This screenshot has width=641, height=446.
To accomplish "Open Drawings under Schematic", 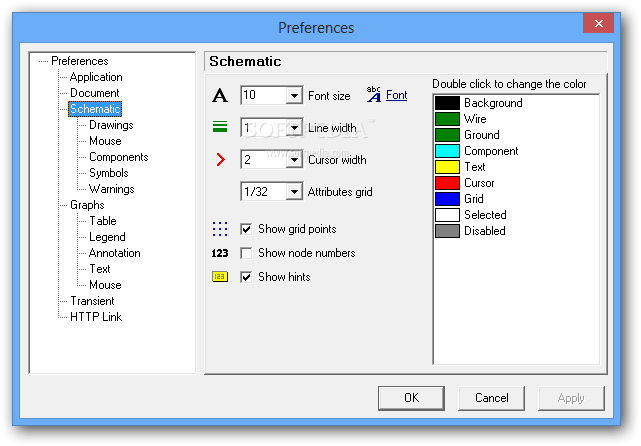I will (x=111, y=125).
